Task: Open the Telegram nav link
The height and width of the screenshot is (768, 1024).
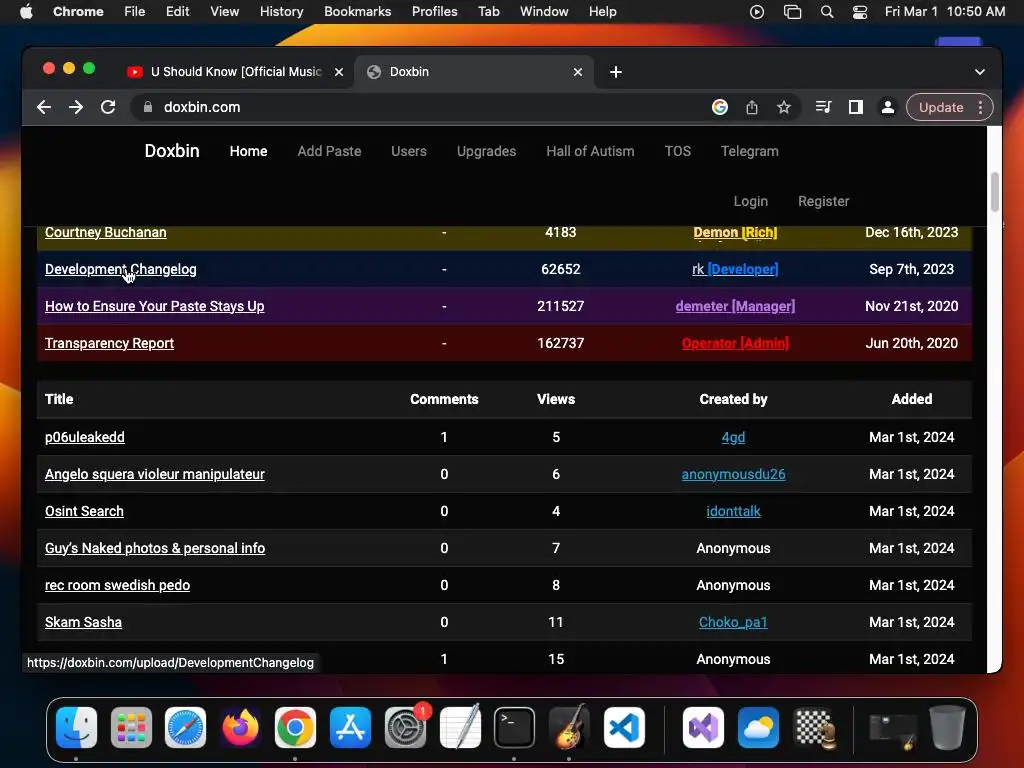Action: pos(750,151)
